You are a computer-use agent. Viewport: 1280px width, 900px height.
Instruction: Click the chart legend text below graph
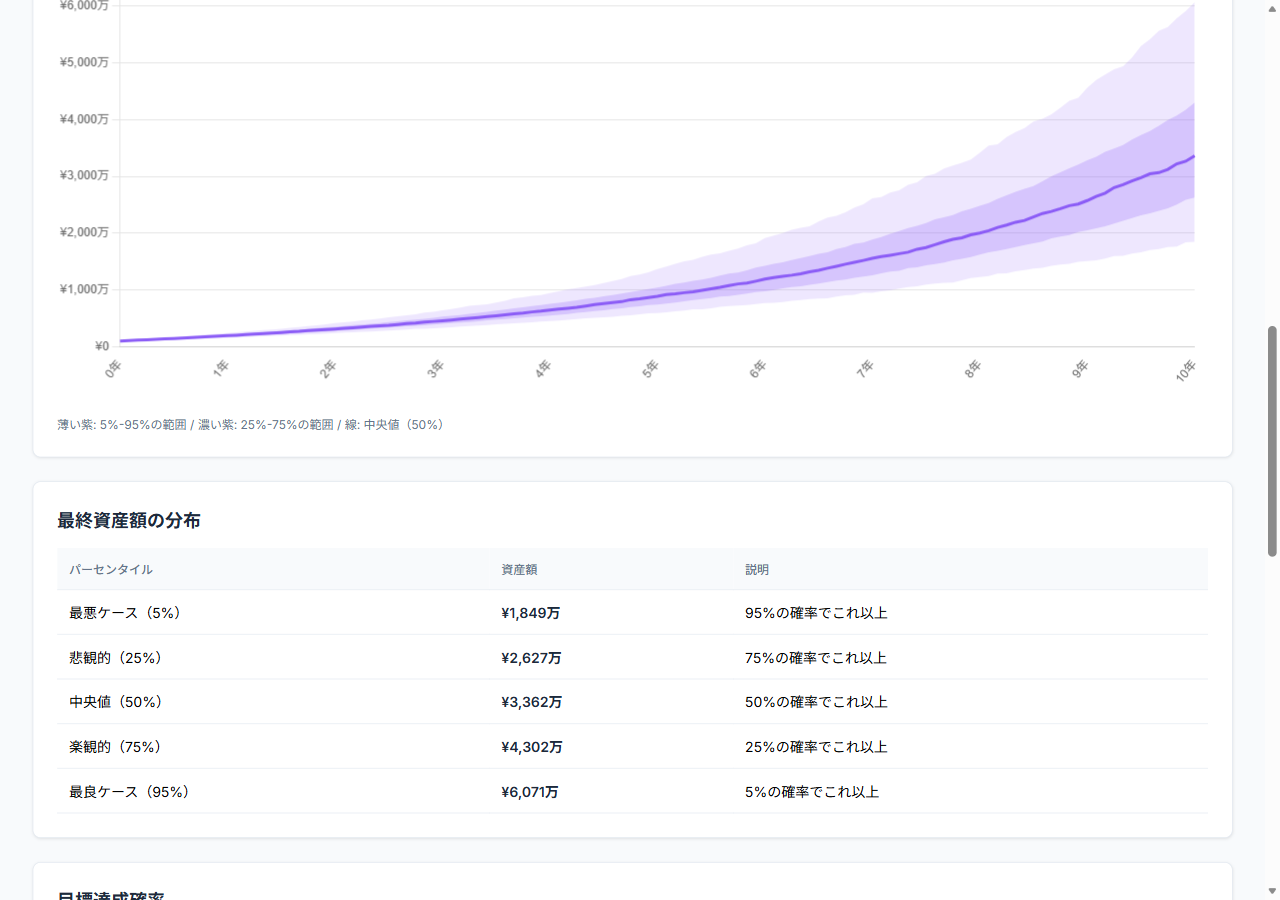252,425
